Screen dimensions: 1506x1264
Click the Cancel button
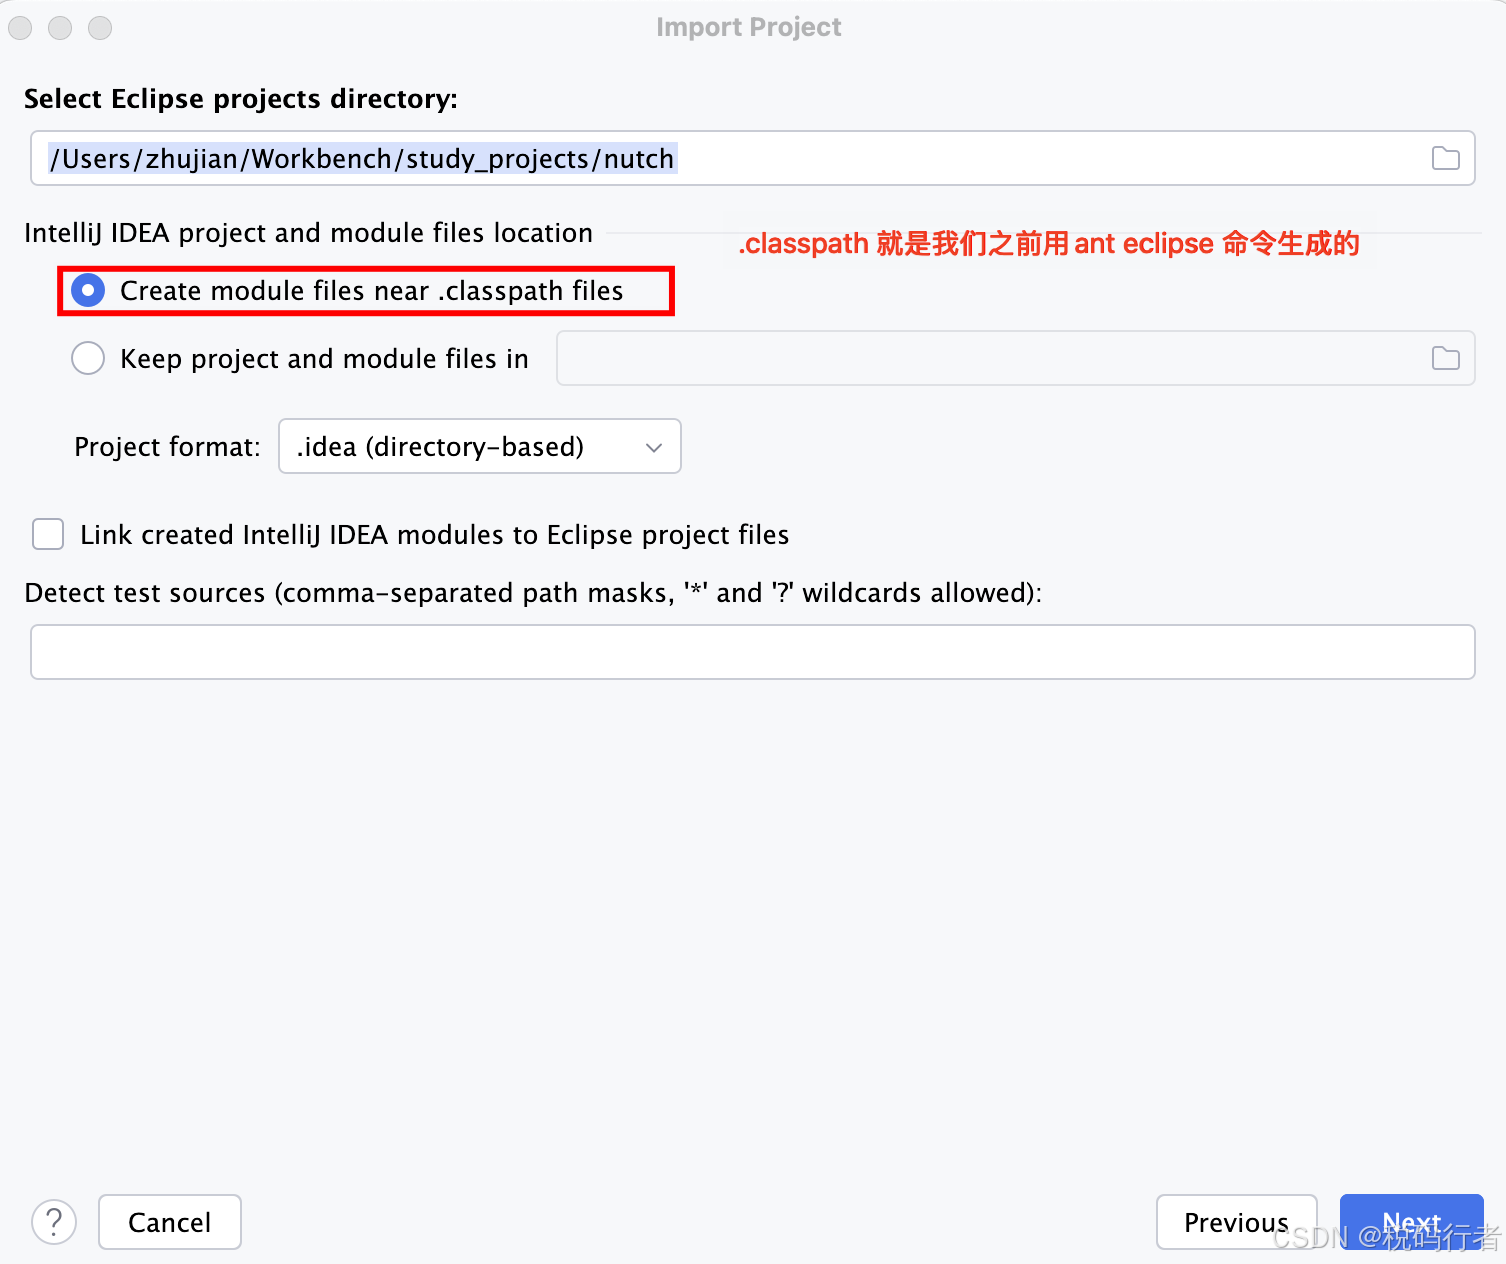click(x=170, y=1222)
